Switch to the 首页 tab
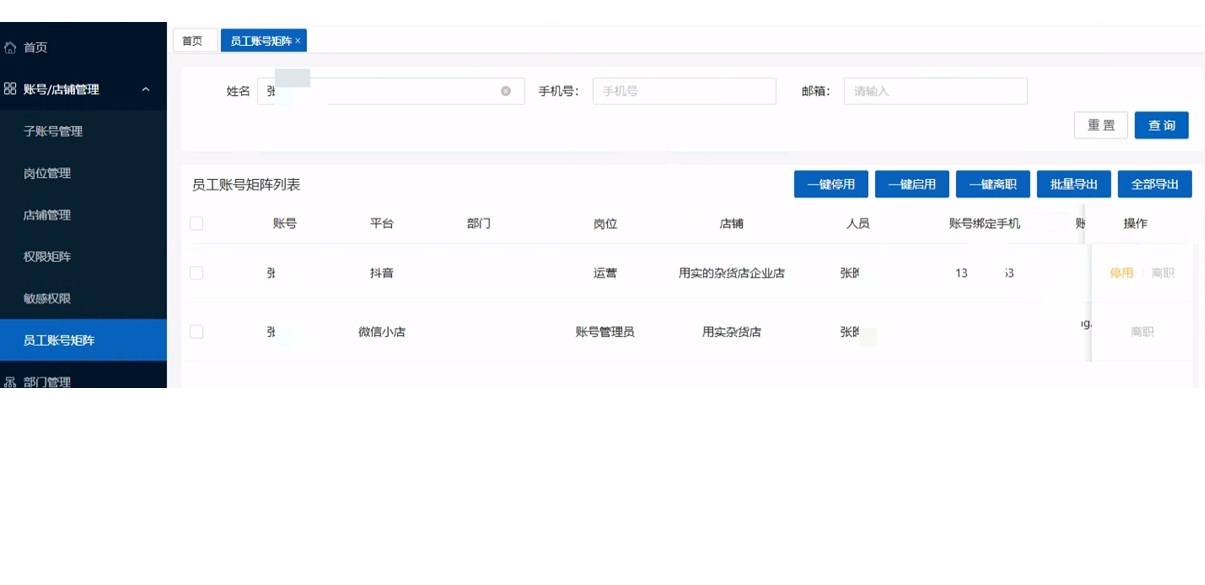The width and height of the screenshot is (1205, 585). point(192,41)
